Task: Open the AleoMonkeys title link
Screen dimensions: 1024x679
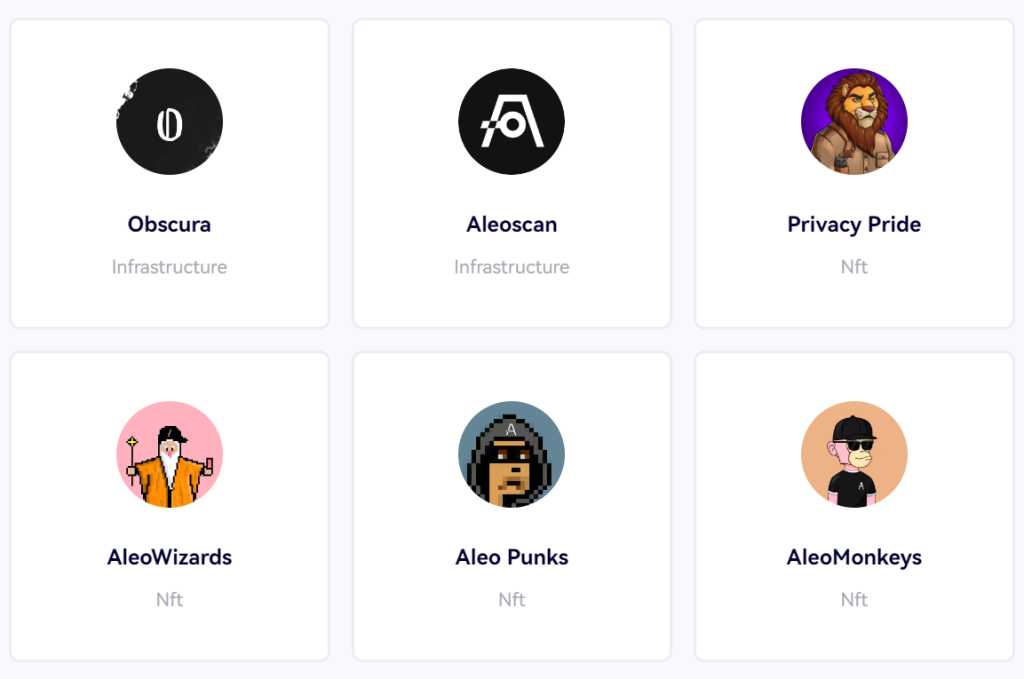Action: pos(854,558)
